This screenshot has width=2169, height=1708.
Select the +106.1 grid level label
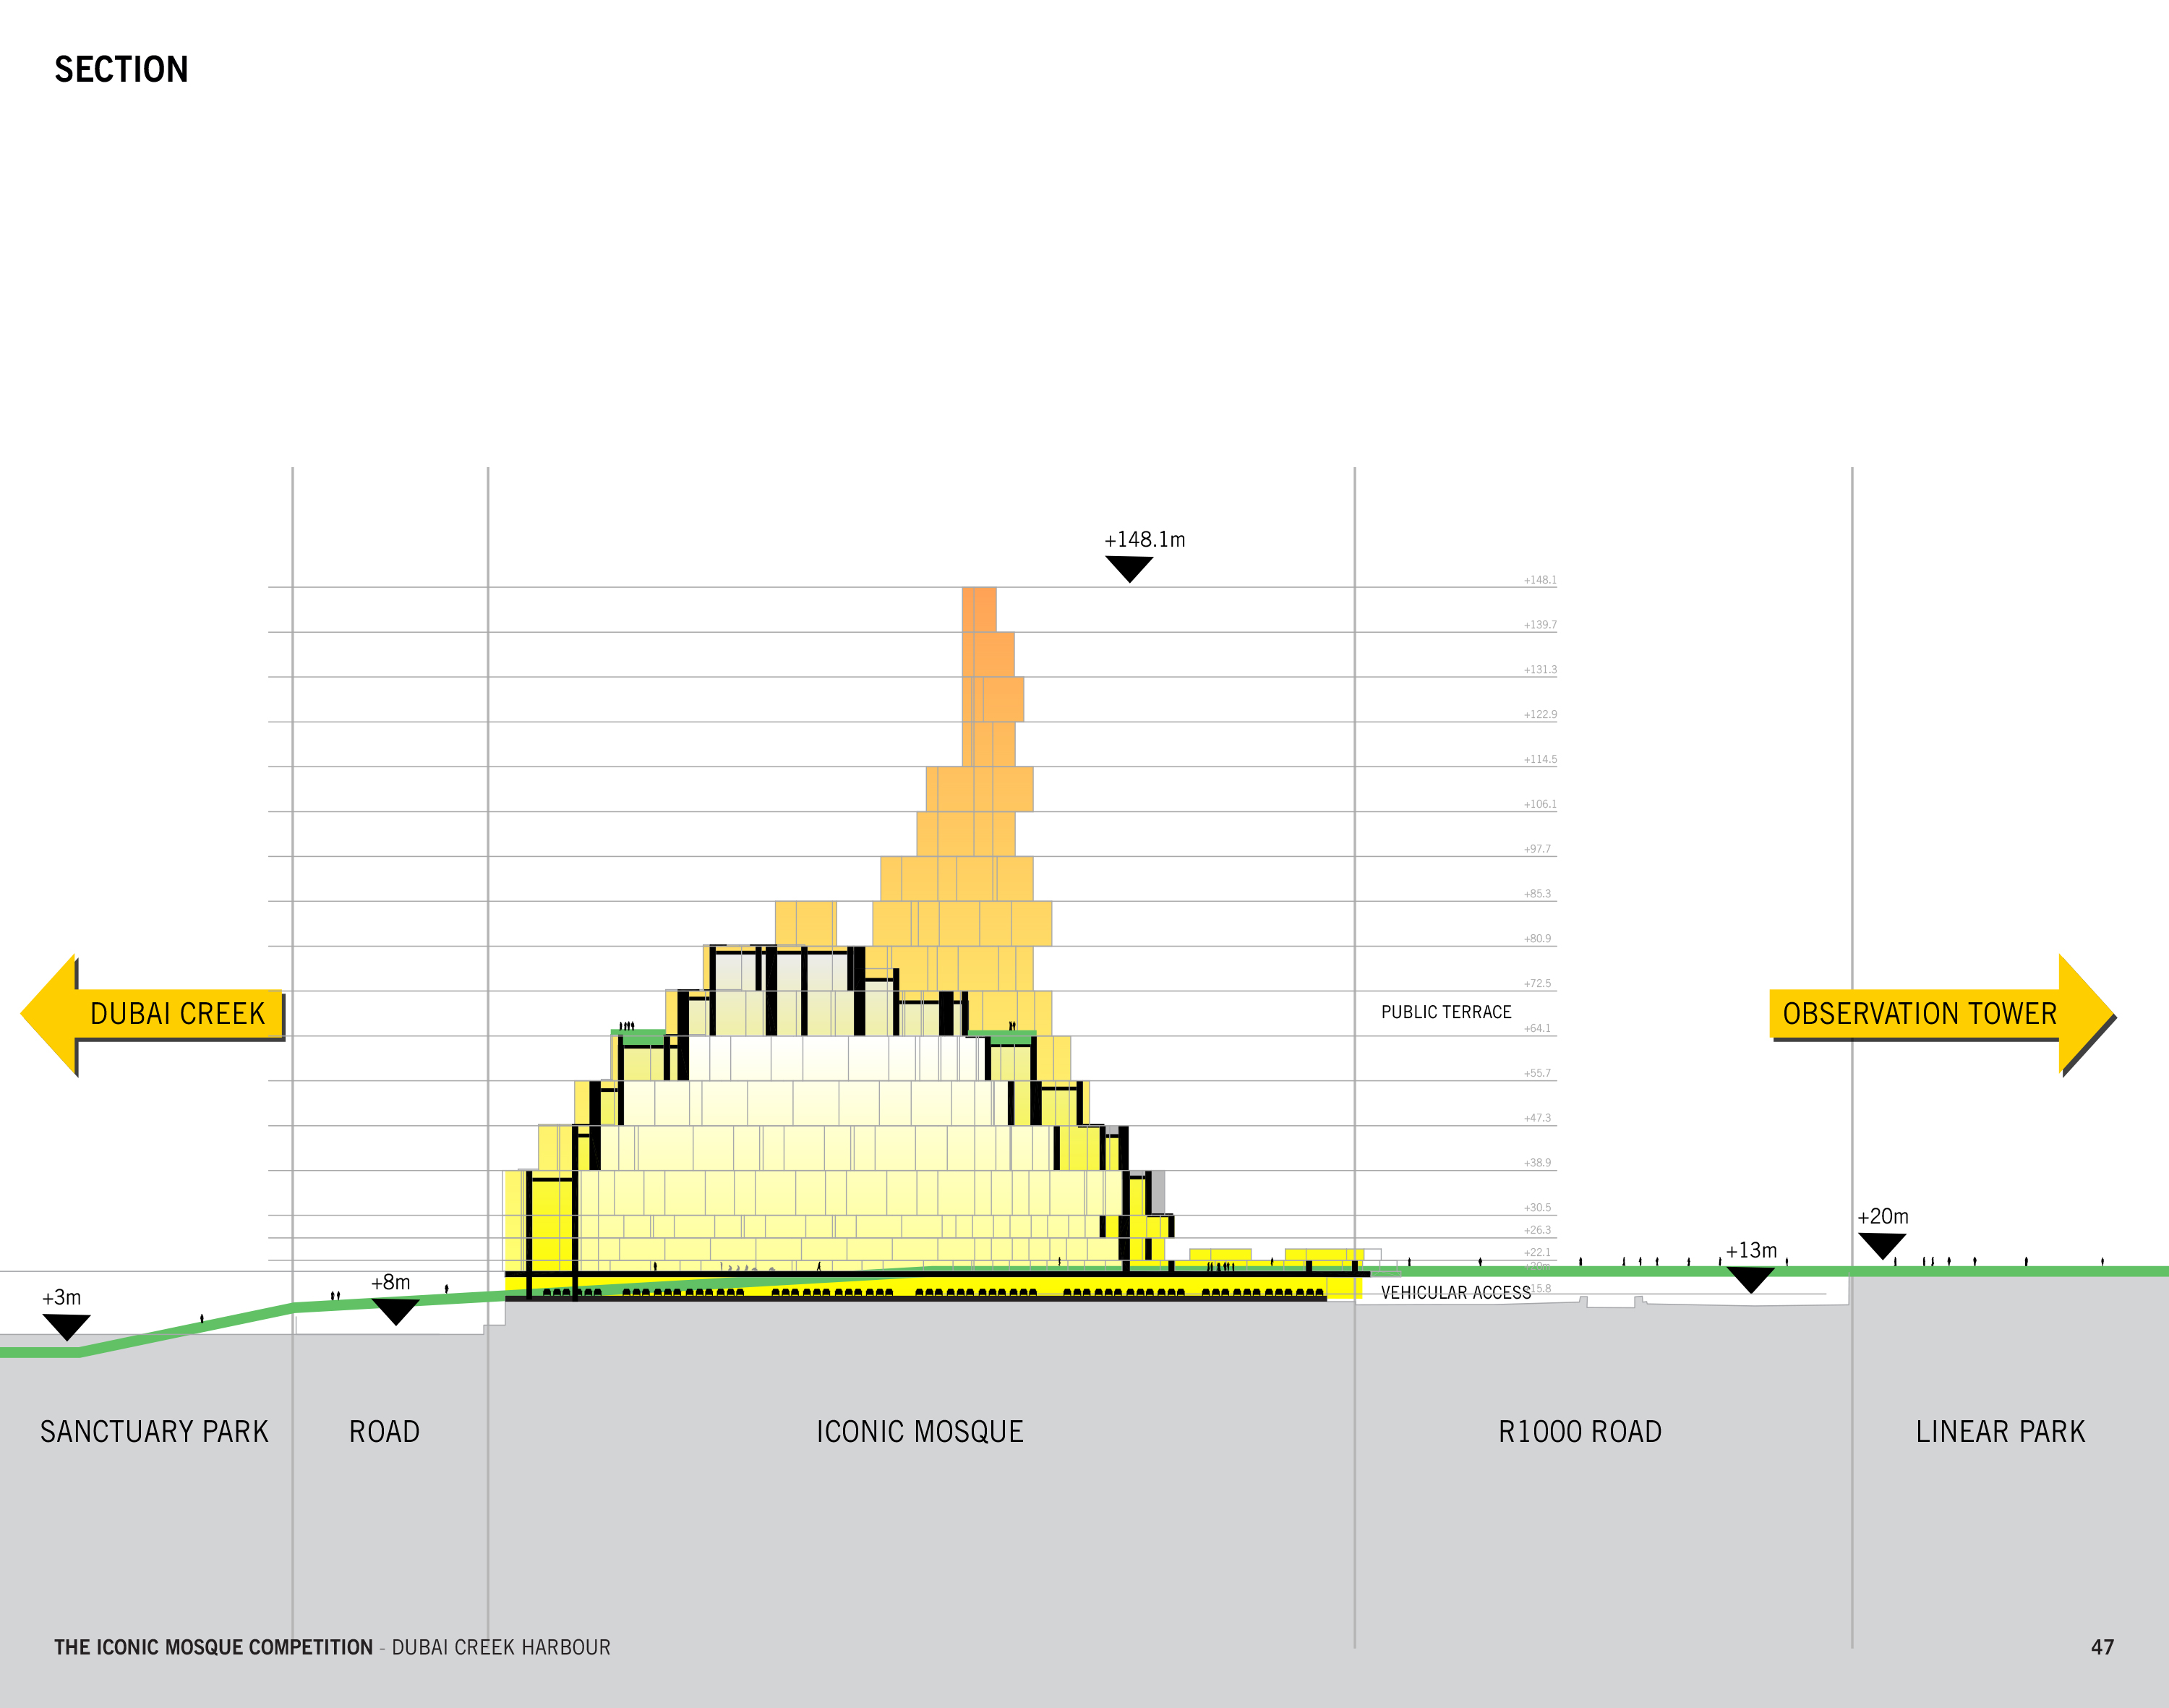coord(1540,804)
